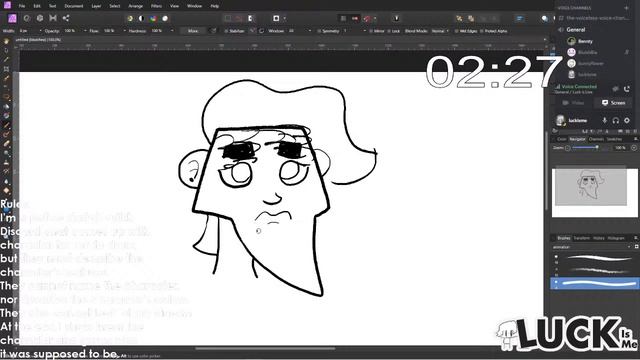Toggle the Lock checkbox
This screenshot has width=640, height=360.
(389, 31)
